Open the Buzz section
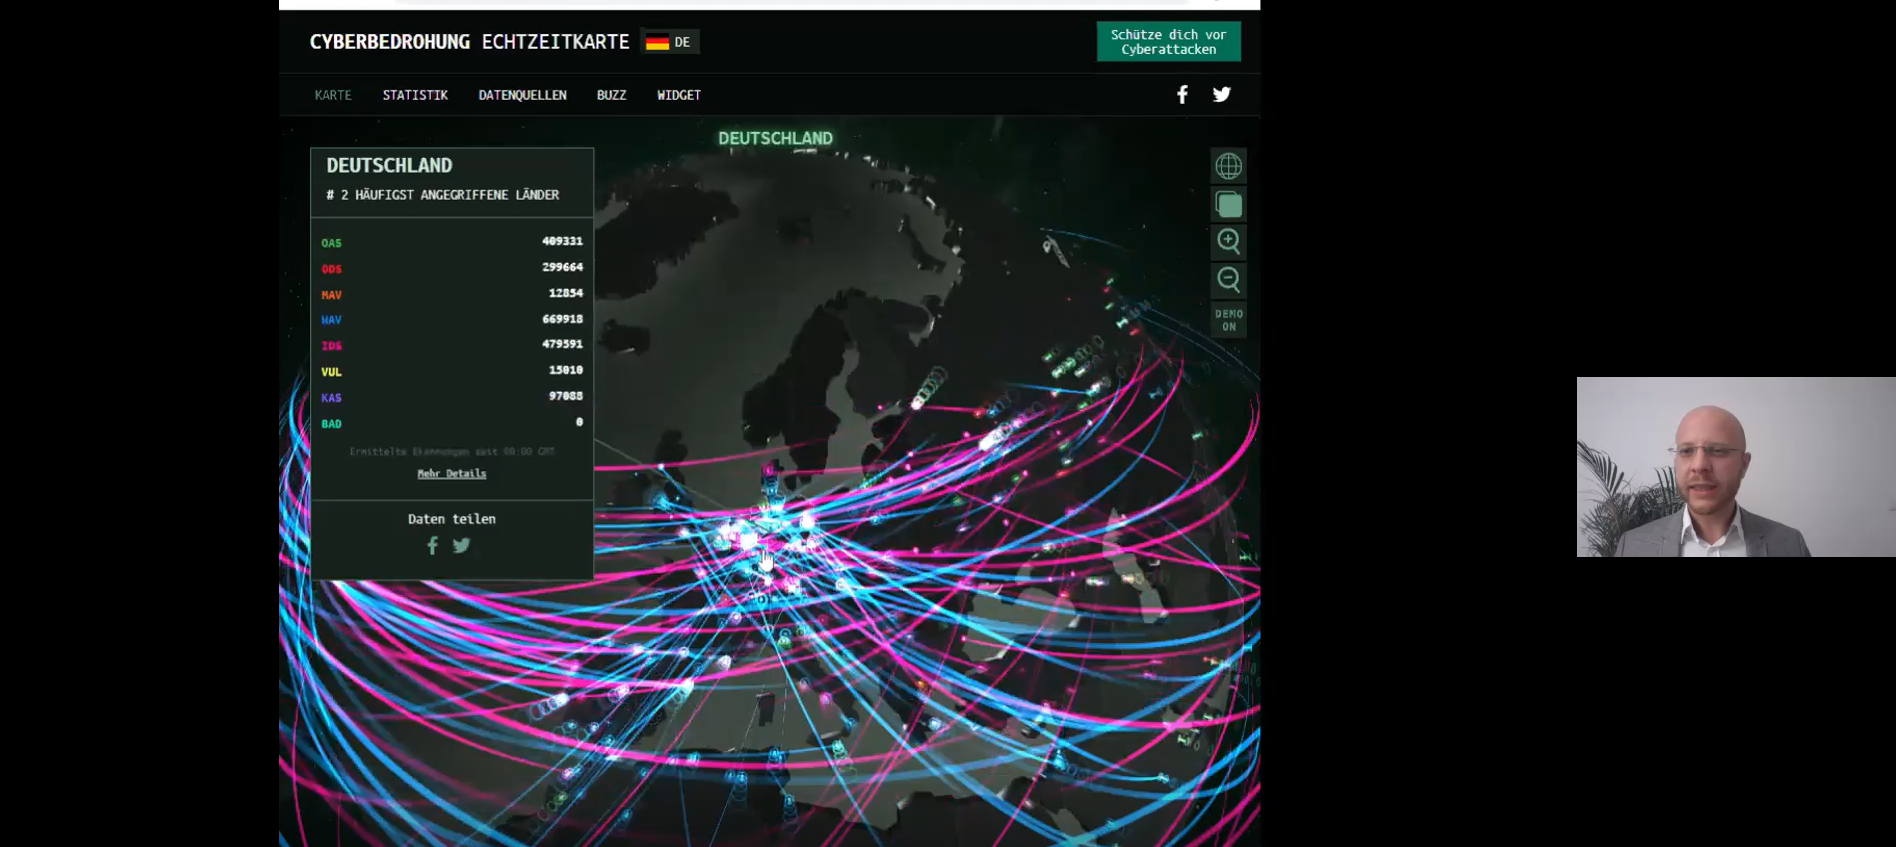 (x=611, y=95)
